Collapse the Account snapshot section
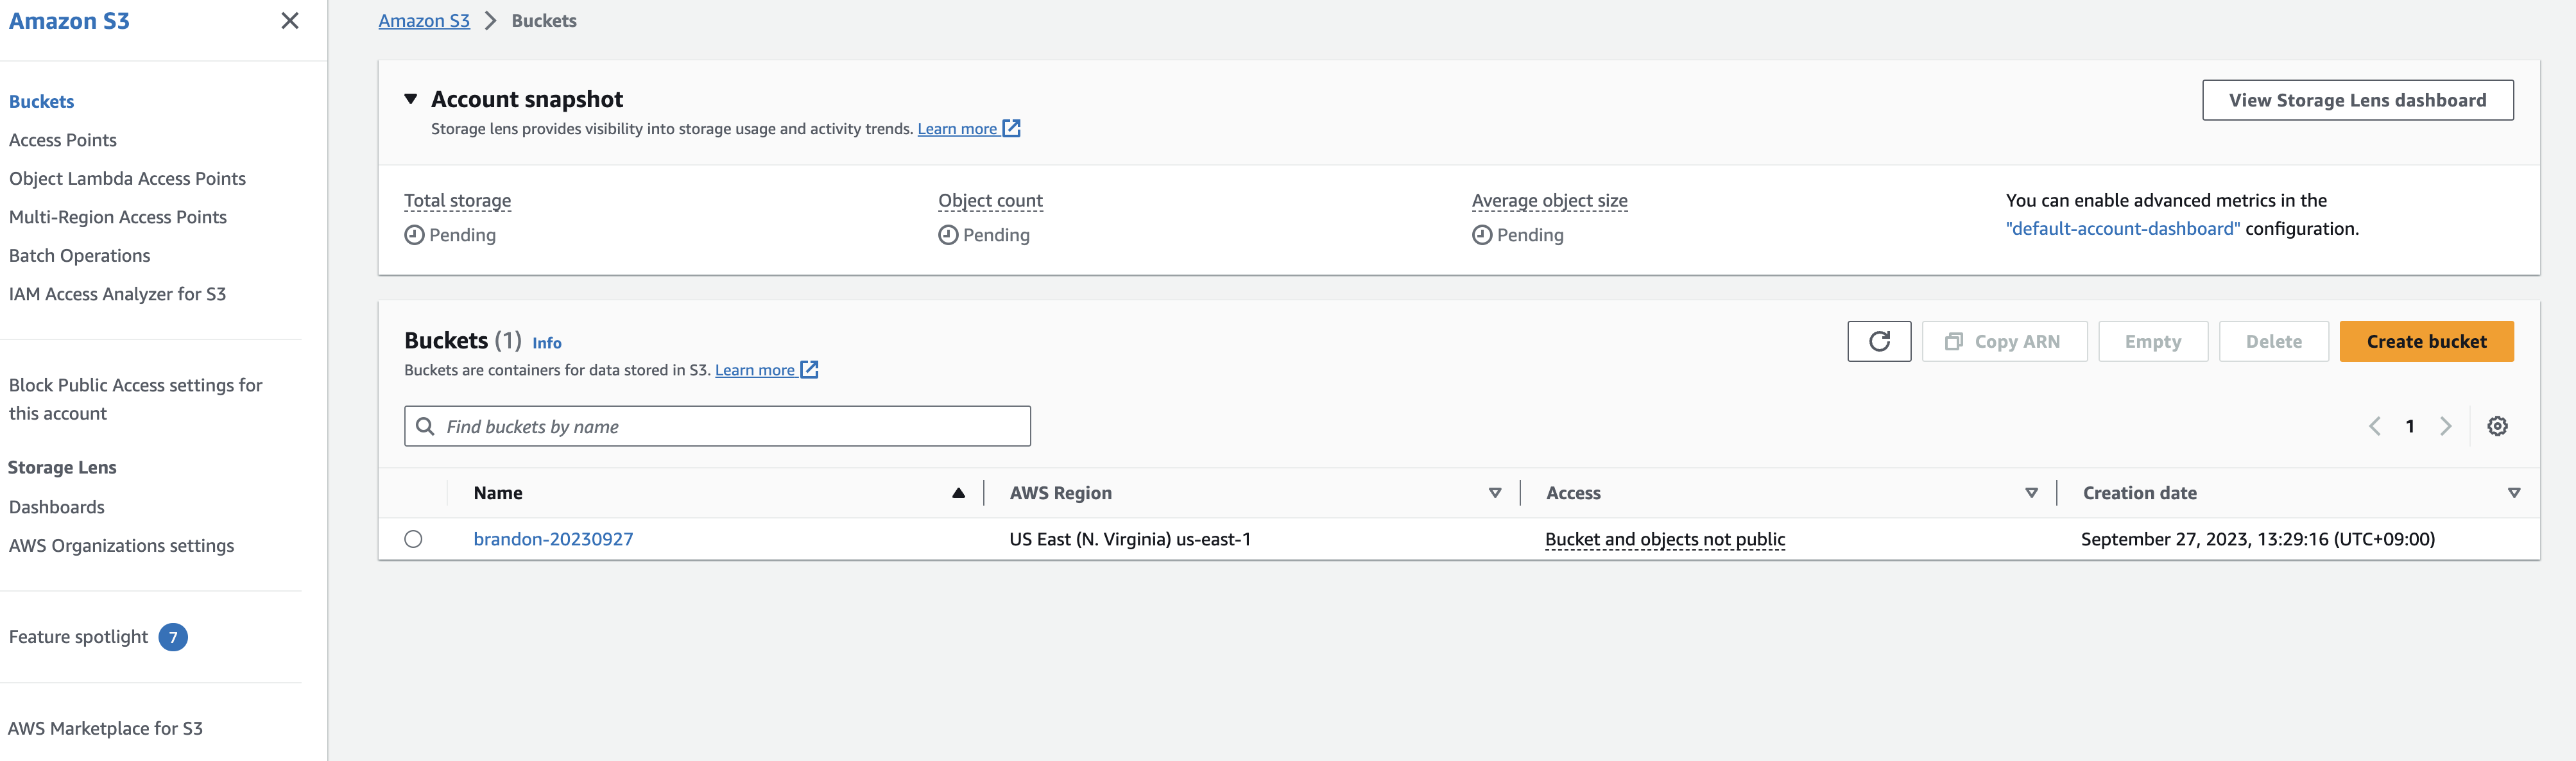 411,99
